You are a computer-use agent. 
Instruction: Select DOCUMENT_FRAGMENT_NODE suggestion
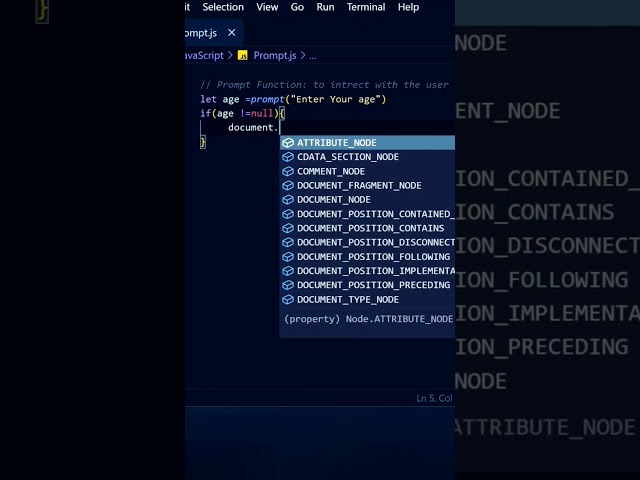coord(367,185)
